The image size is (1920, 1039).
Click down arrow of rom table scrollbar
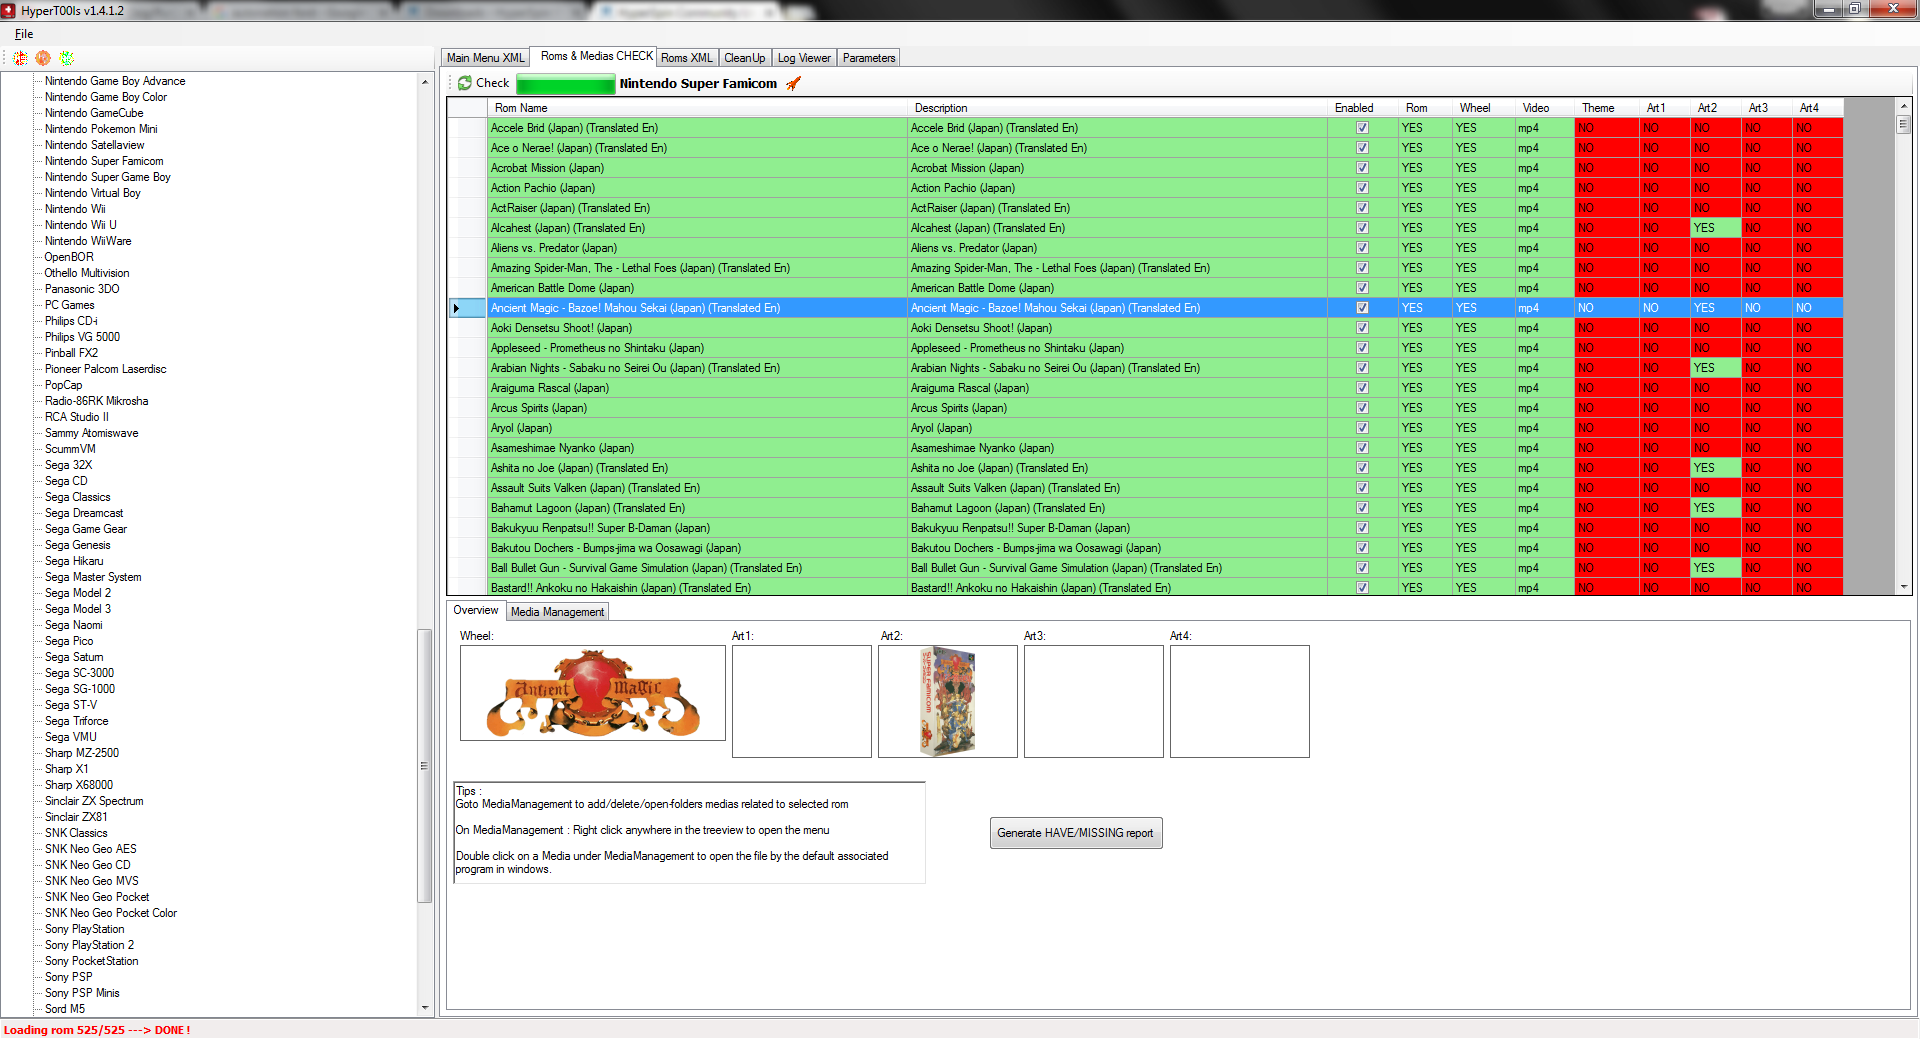[x=1903, y=587]
